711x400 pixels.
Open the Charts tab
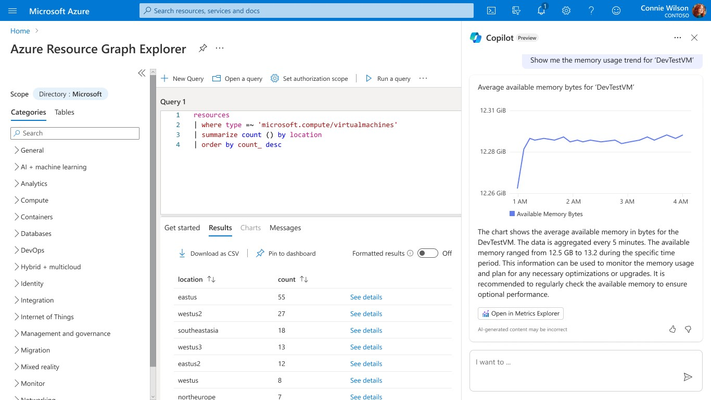(x=250, y=228)
